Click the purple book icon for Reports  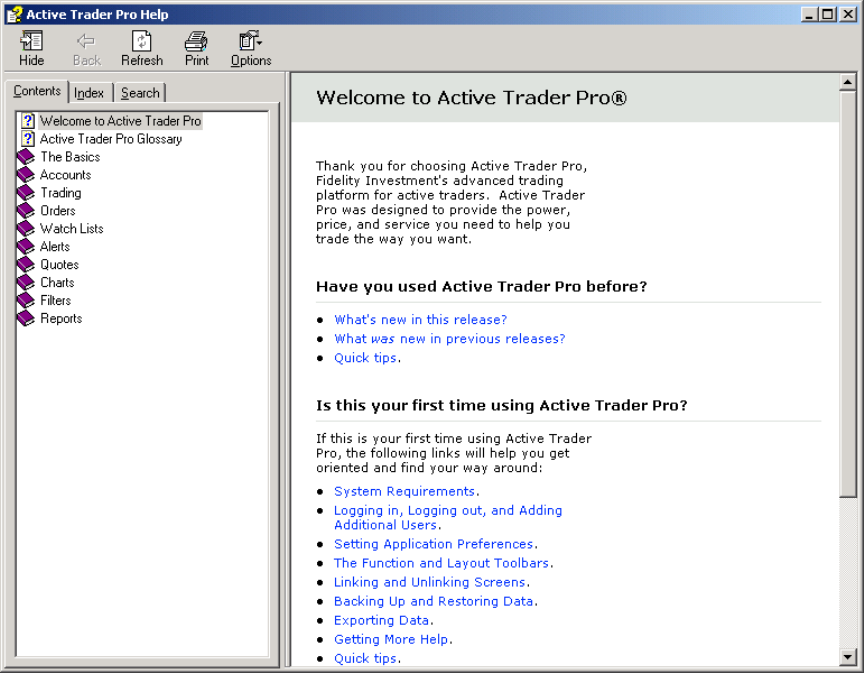[26, 319]
